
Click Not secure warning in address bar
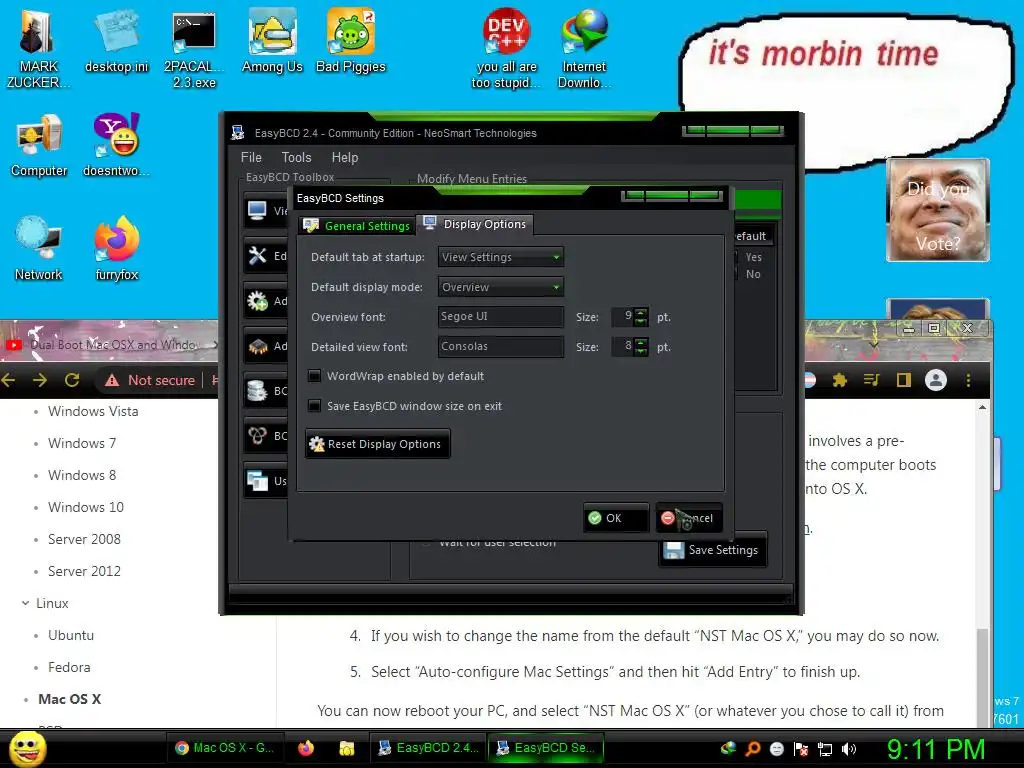point(150,380)
